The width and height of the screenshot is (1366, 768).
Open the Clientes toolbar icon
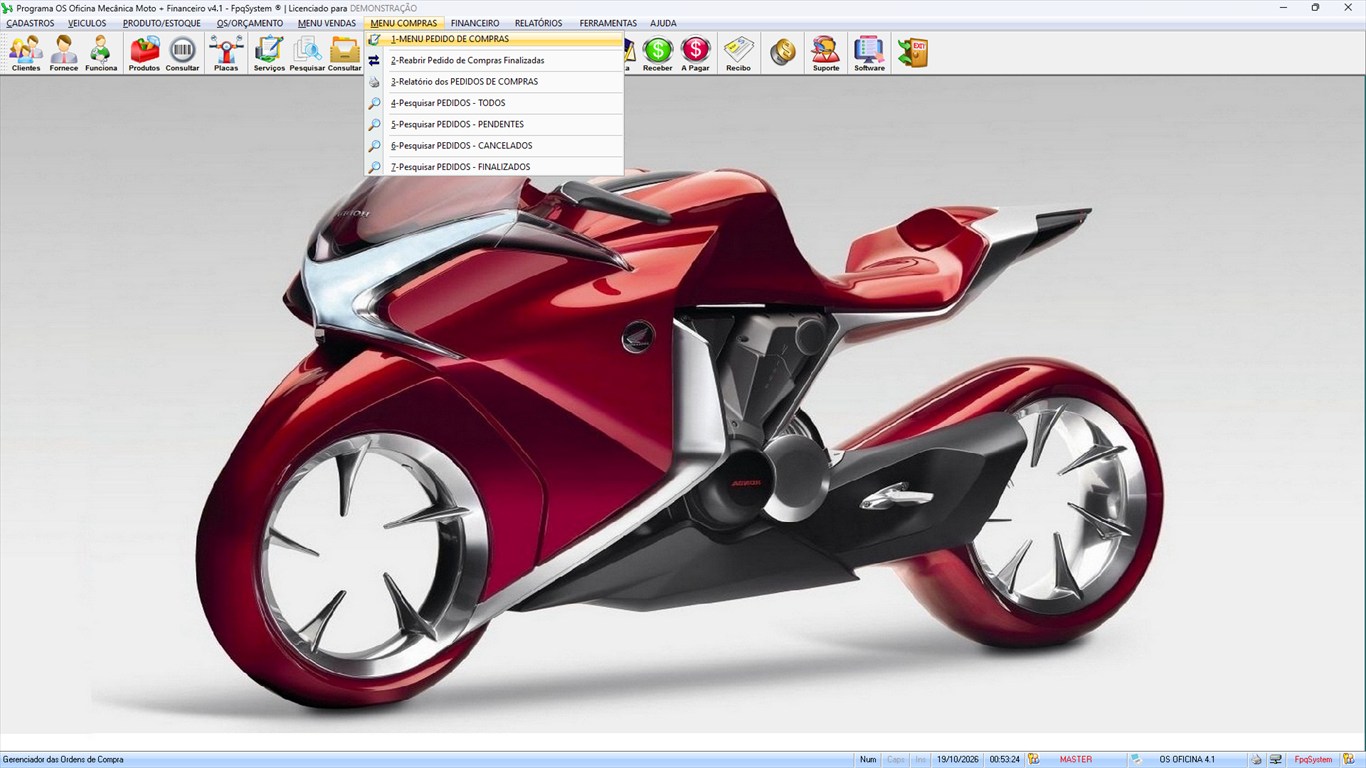(26, 53)
